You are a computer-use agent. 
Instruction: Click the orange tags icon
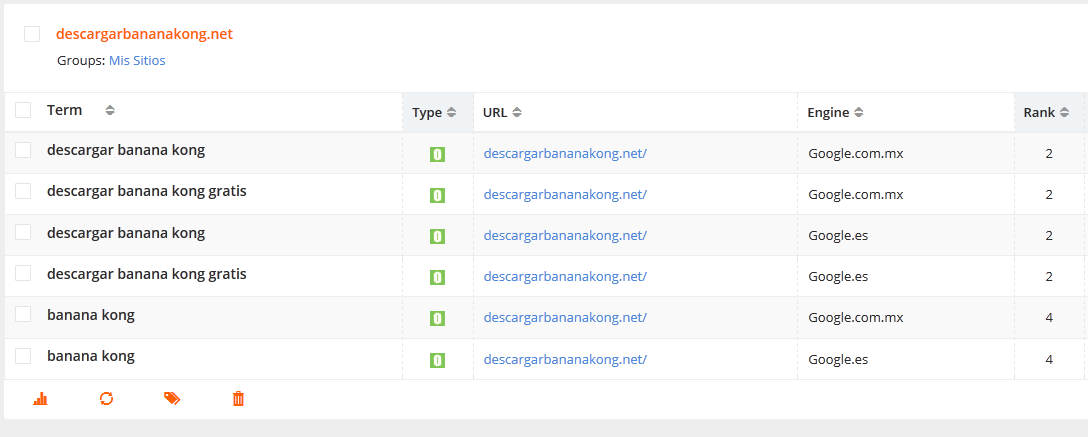[172, 399]
